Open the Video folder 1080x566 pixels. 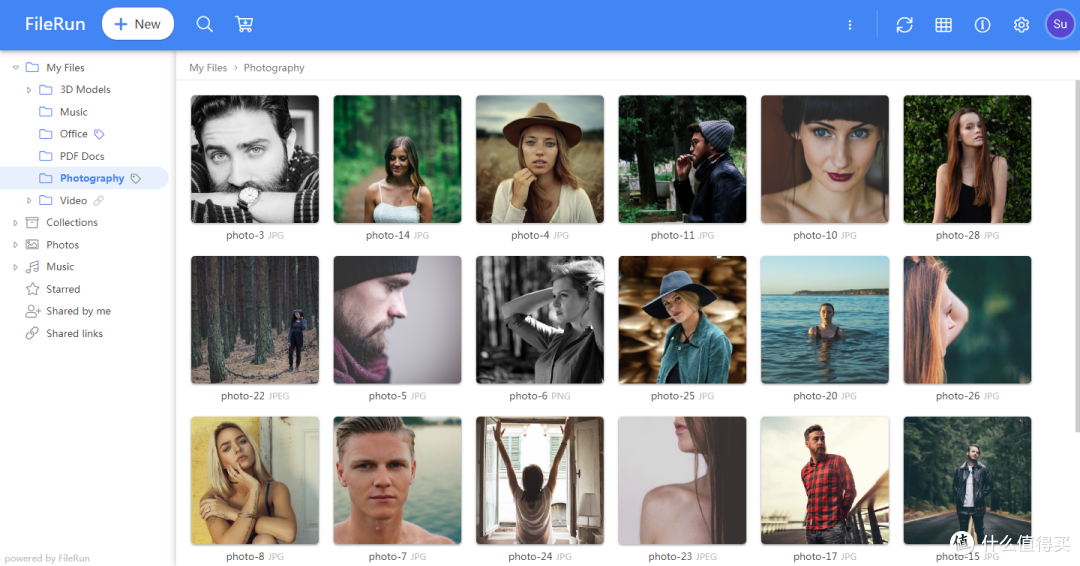73,200
